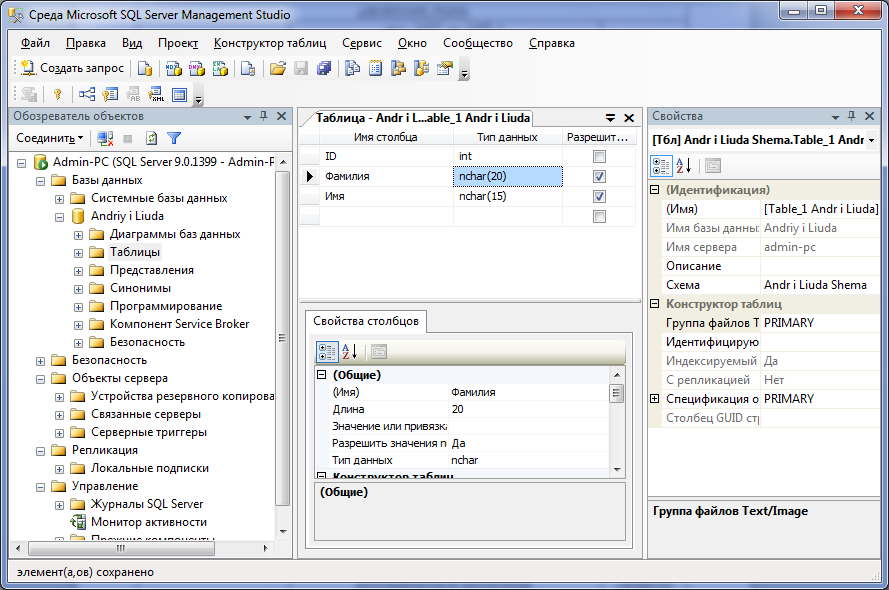
Task: Expand the Компонент Service Broker node
Action: 78,325
